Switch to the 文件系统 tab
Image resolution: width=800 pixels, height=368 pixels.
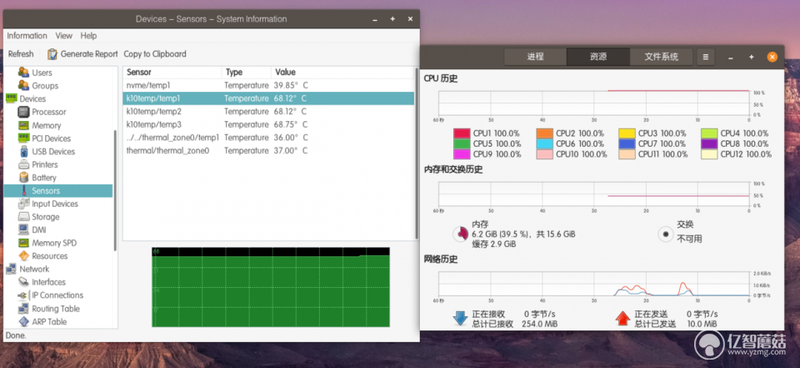[x=661, y=57]
